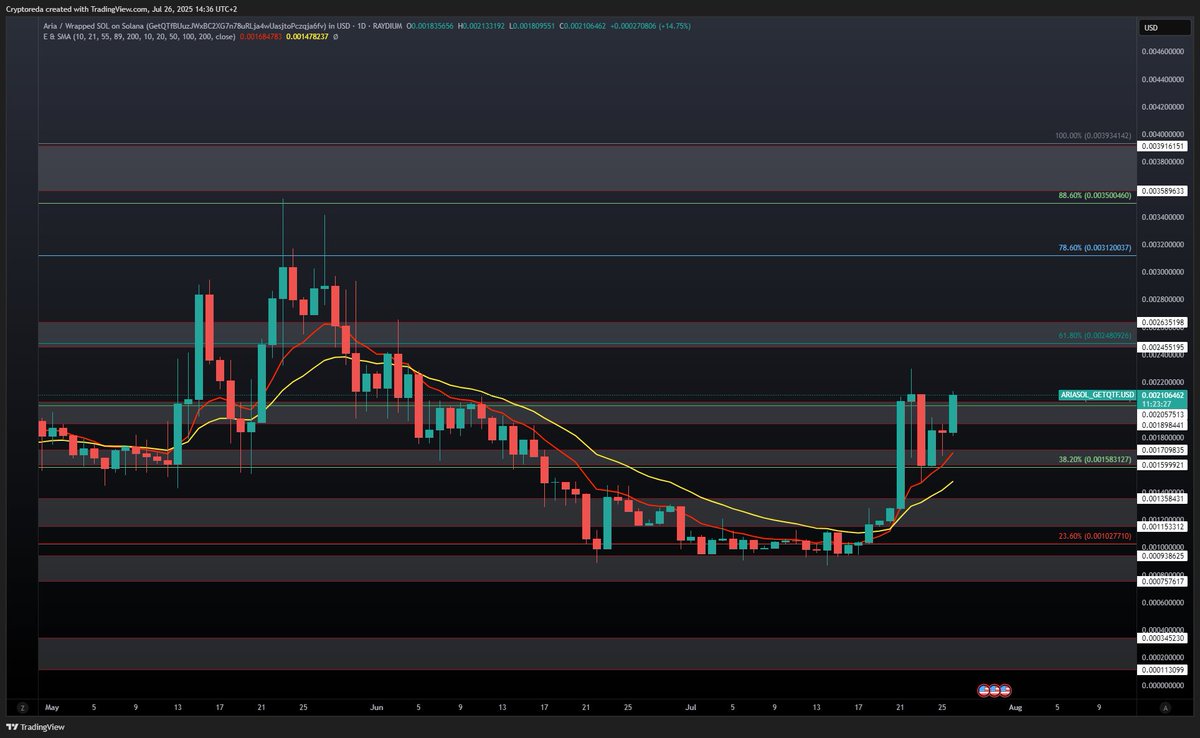Click the red SMA value 0.001684783

(263, 36)
